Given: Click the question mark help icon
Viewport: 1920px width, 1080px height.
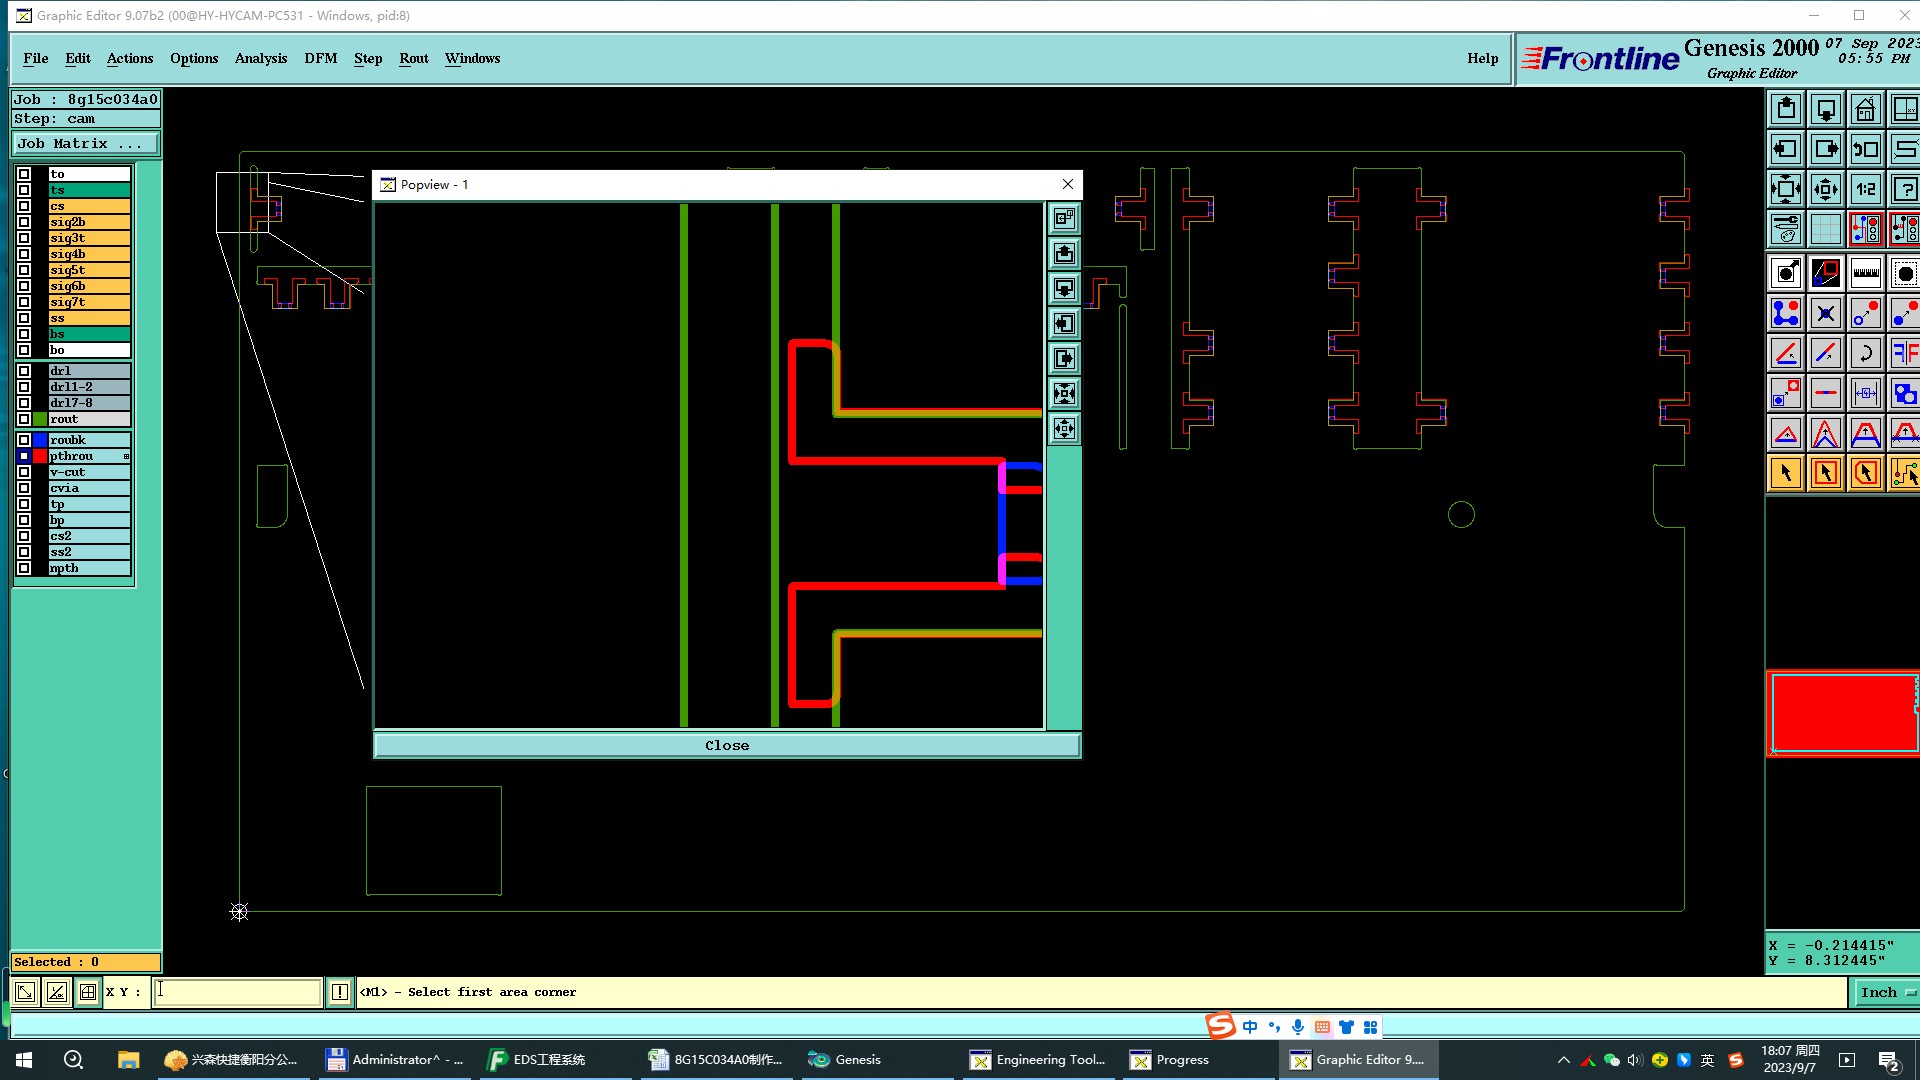Looking at the screenshot, I should [x=1904, y=189].
